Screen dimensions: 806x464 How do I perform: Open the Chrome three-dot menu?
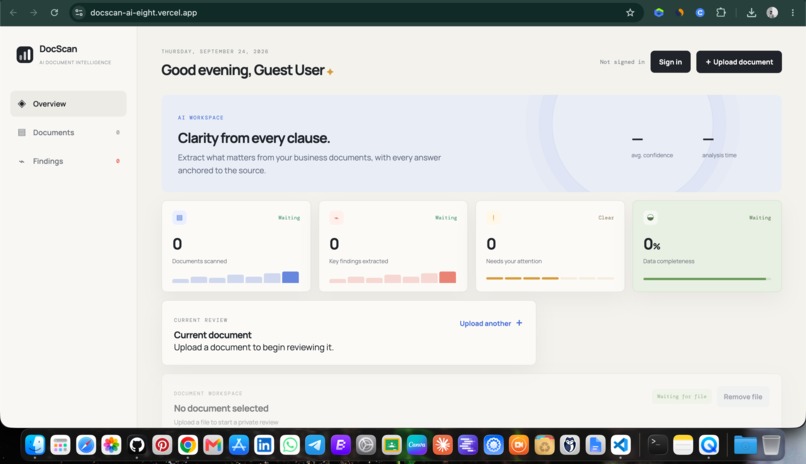(793, 12)
